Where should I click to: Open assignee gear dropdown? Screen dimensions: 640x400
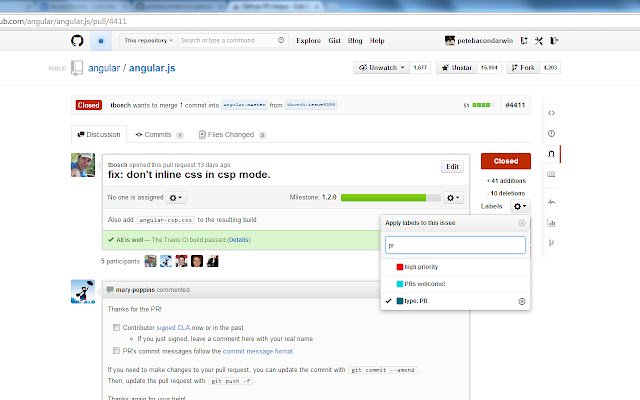tap(176, 198)
